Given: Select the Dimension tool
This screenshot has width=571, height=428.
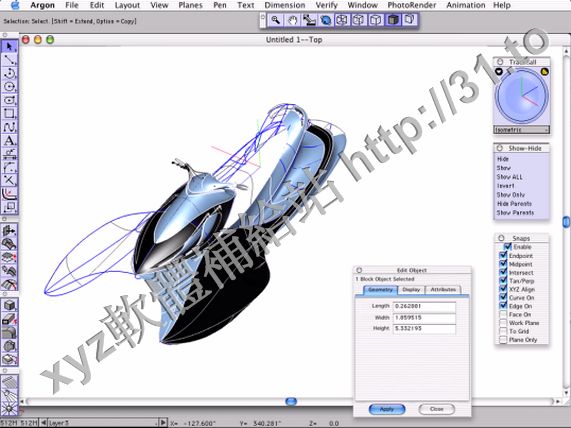Looking at the screenshot, I should (x=9, y=154).
